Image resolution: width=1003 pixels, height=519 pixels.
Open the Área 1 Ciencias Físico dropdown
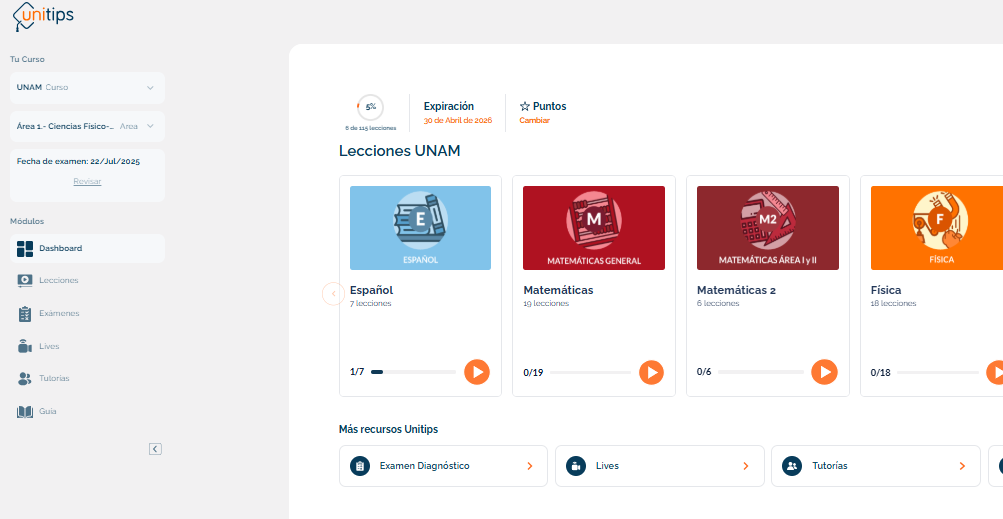88,127
